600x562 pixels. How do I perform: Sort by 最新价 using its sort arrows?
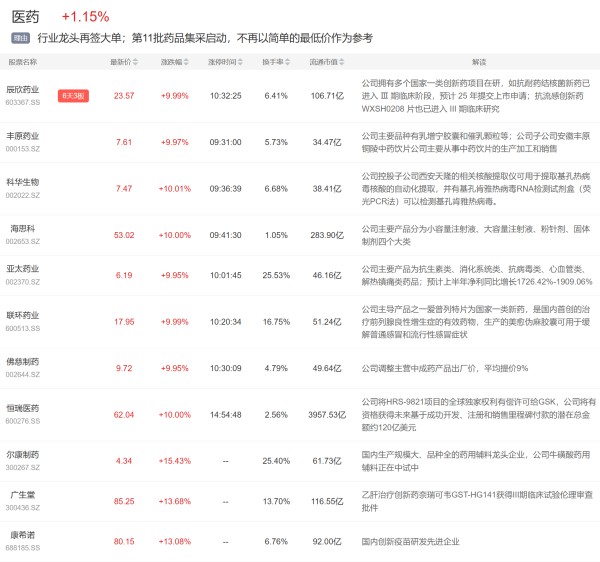click(x=135, y=62)
